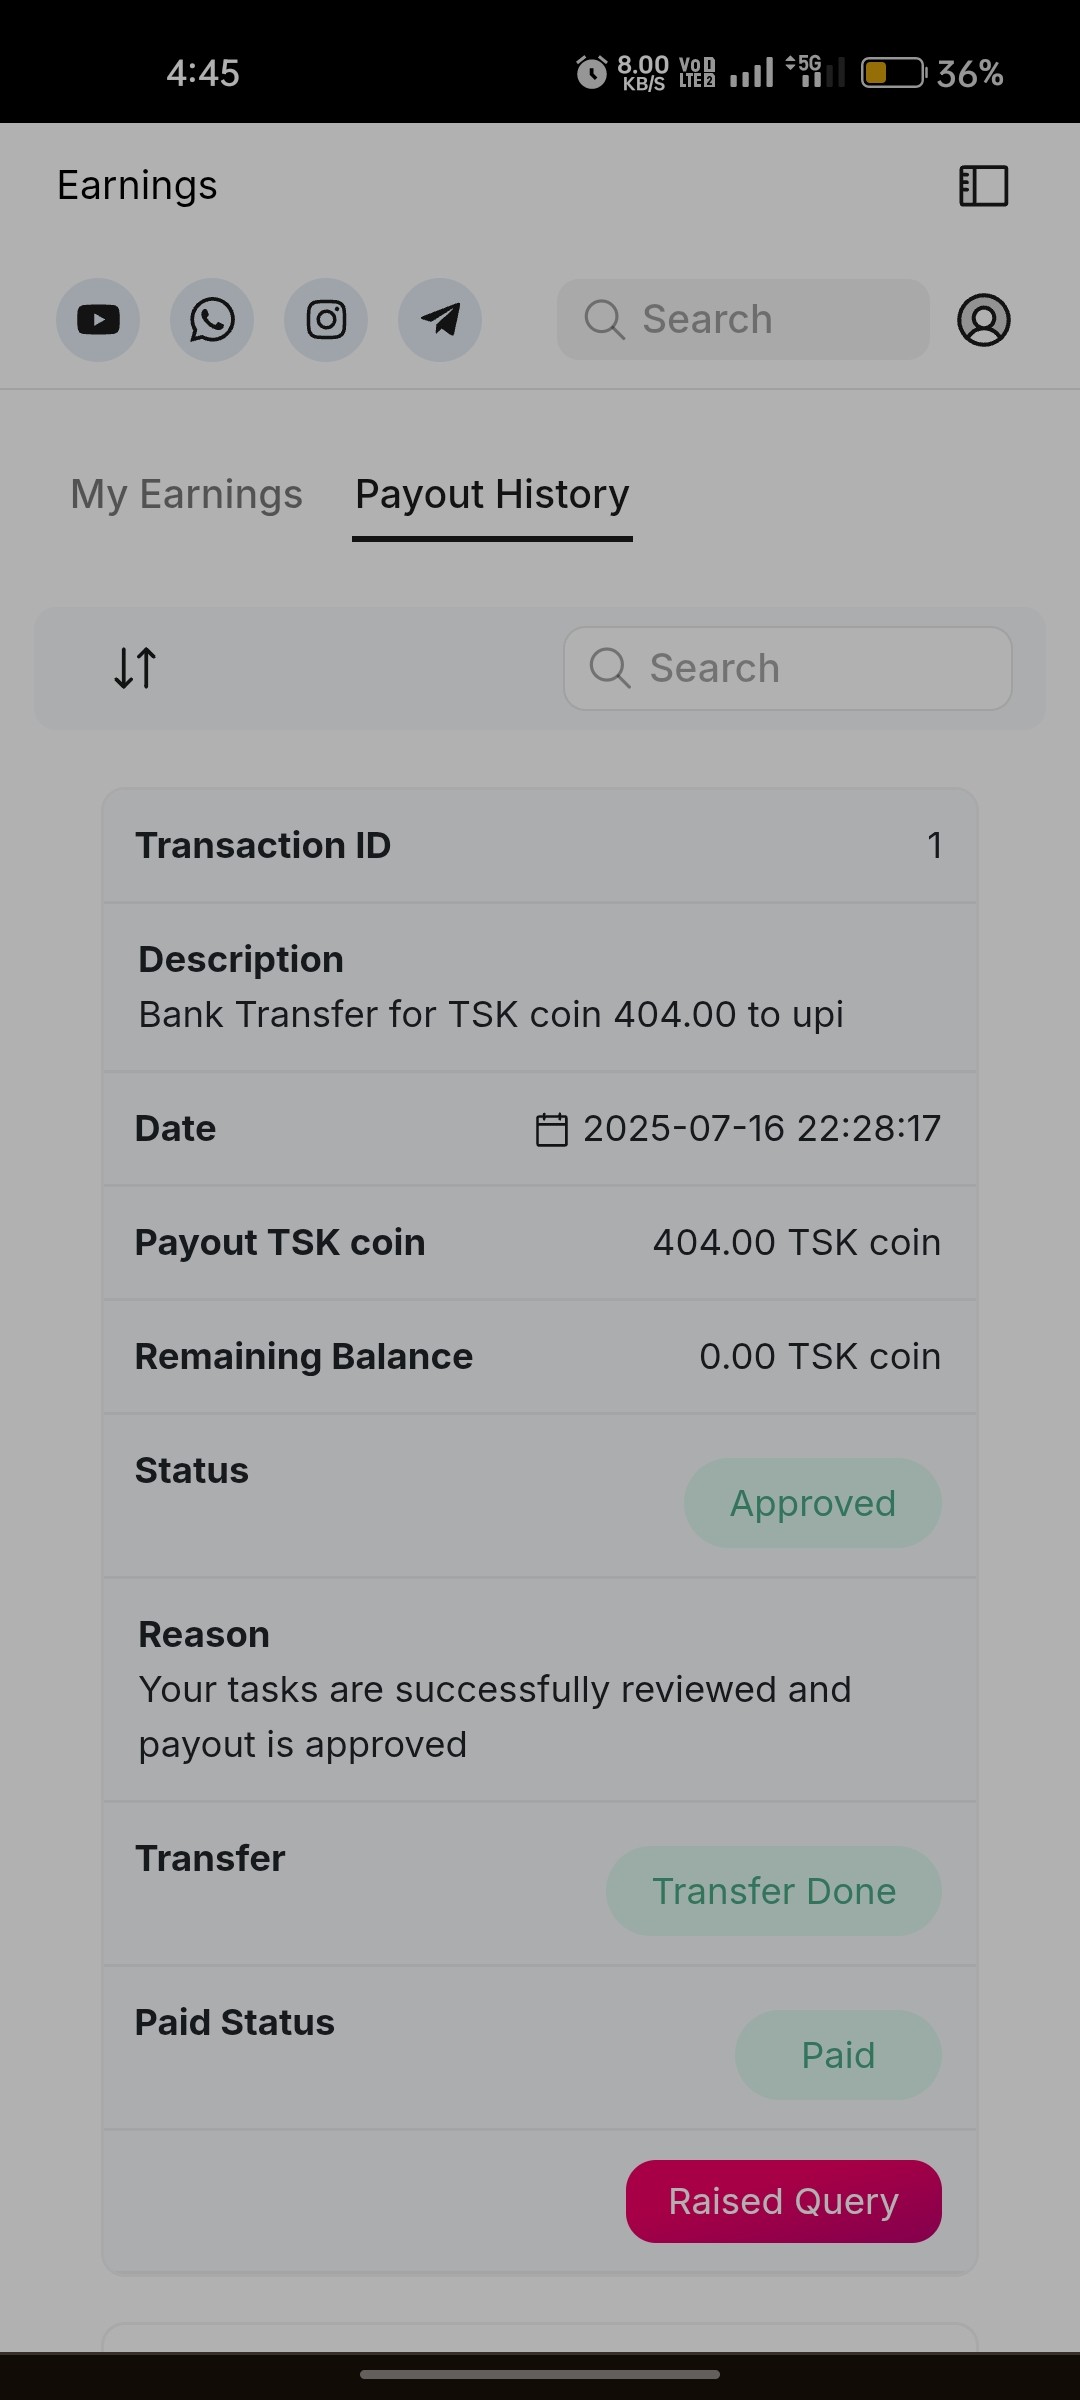
Task: Click the payout history Search box
Action: click(800, 668)
